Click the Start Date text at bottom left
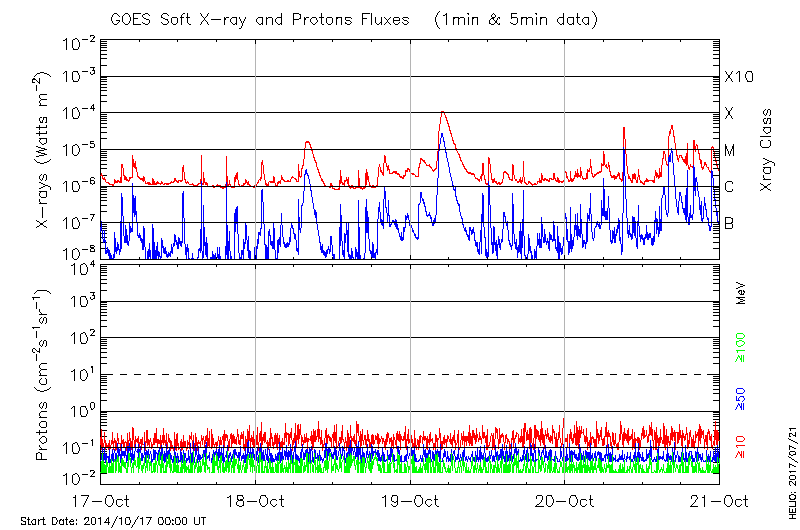 113,522
